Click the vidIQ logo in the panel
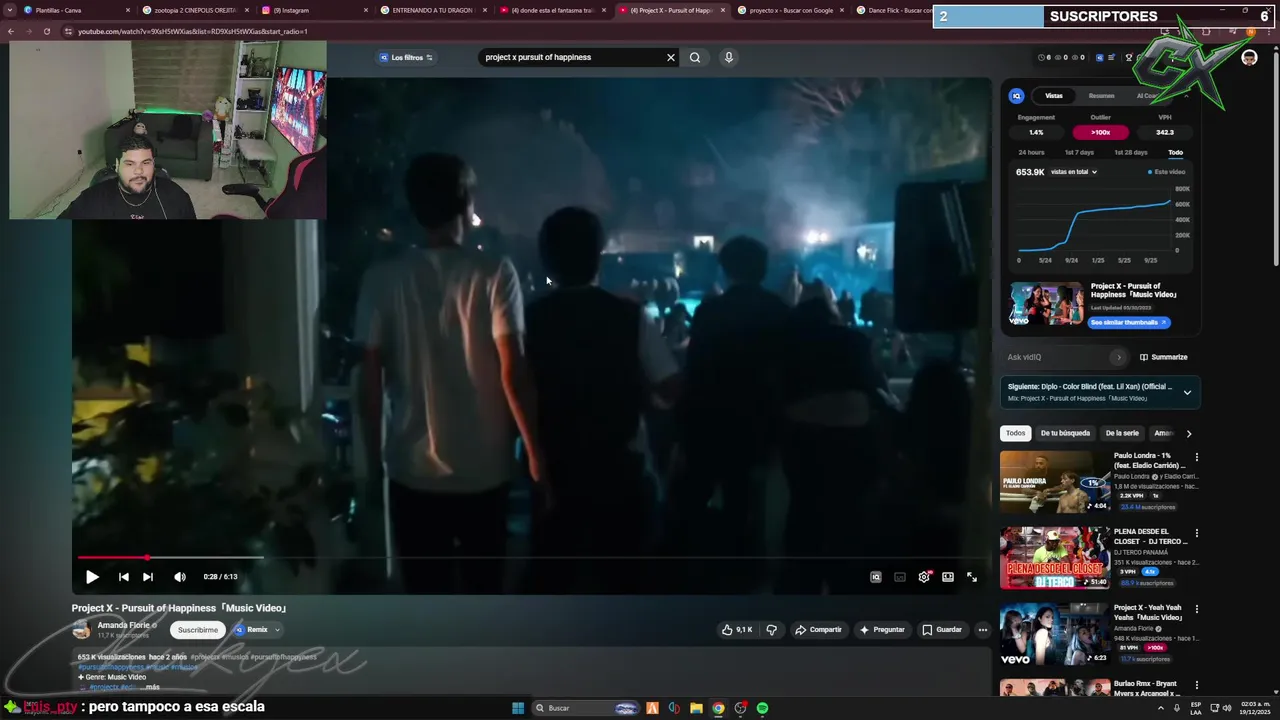The width and height of the screenshot is (1280, 720). pyautogui.click(x=1017, y=96)
